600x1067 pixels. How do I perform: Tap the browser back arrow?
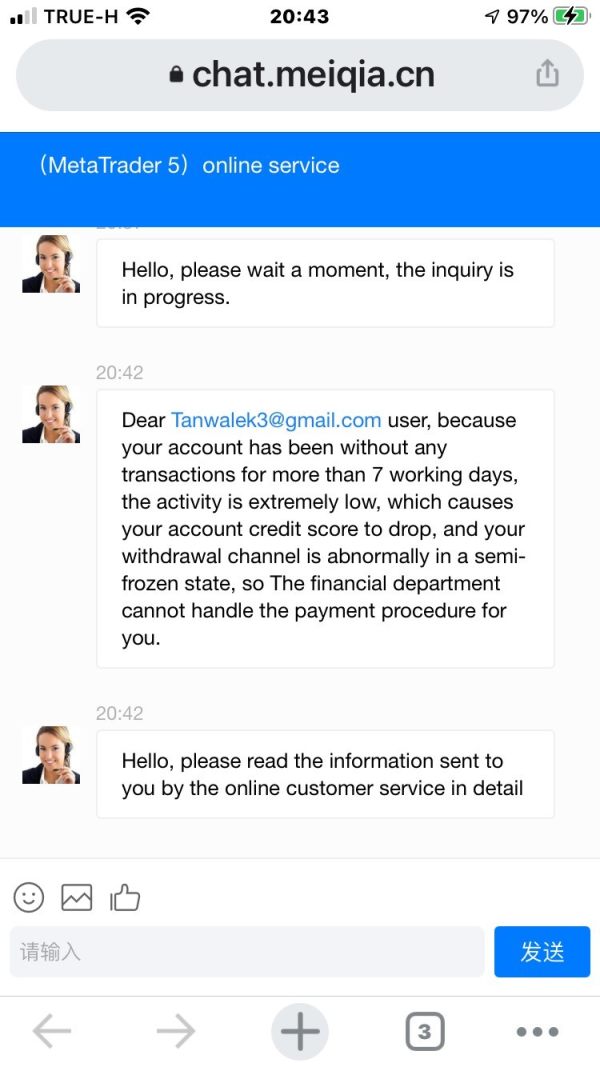click(x=52, y=1032)
